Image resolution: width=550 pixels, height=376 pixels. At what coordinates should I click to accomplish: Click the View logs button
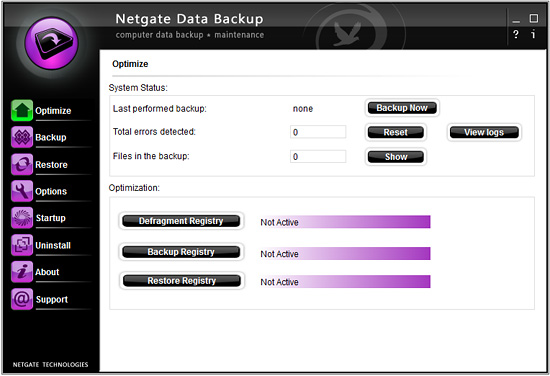coord(484,132)
